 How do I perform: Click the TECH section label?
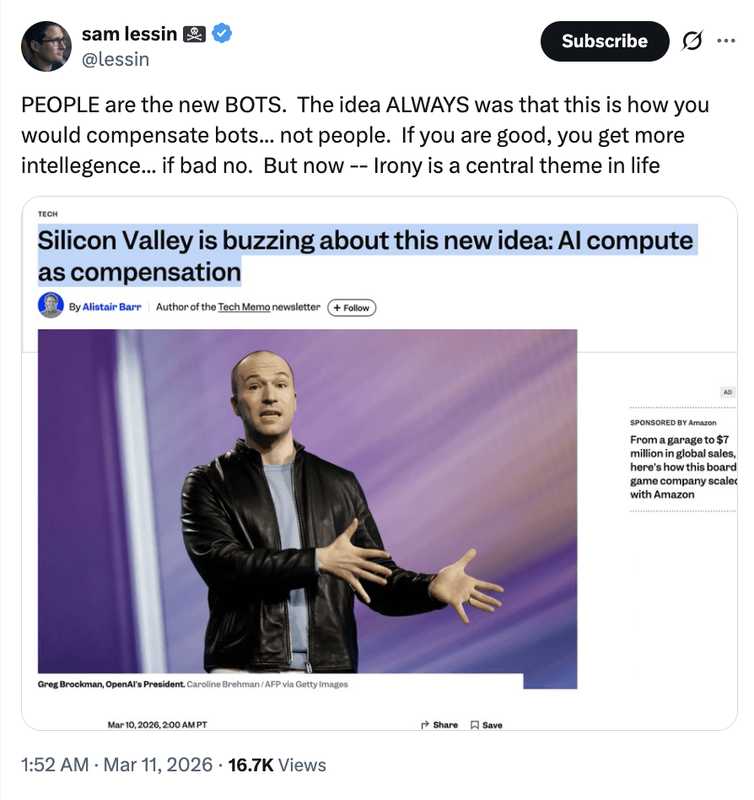48,213
